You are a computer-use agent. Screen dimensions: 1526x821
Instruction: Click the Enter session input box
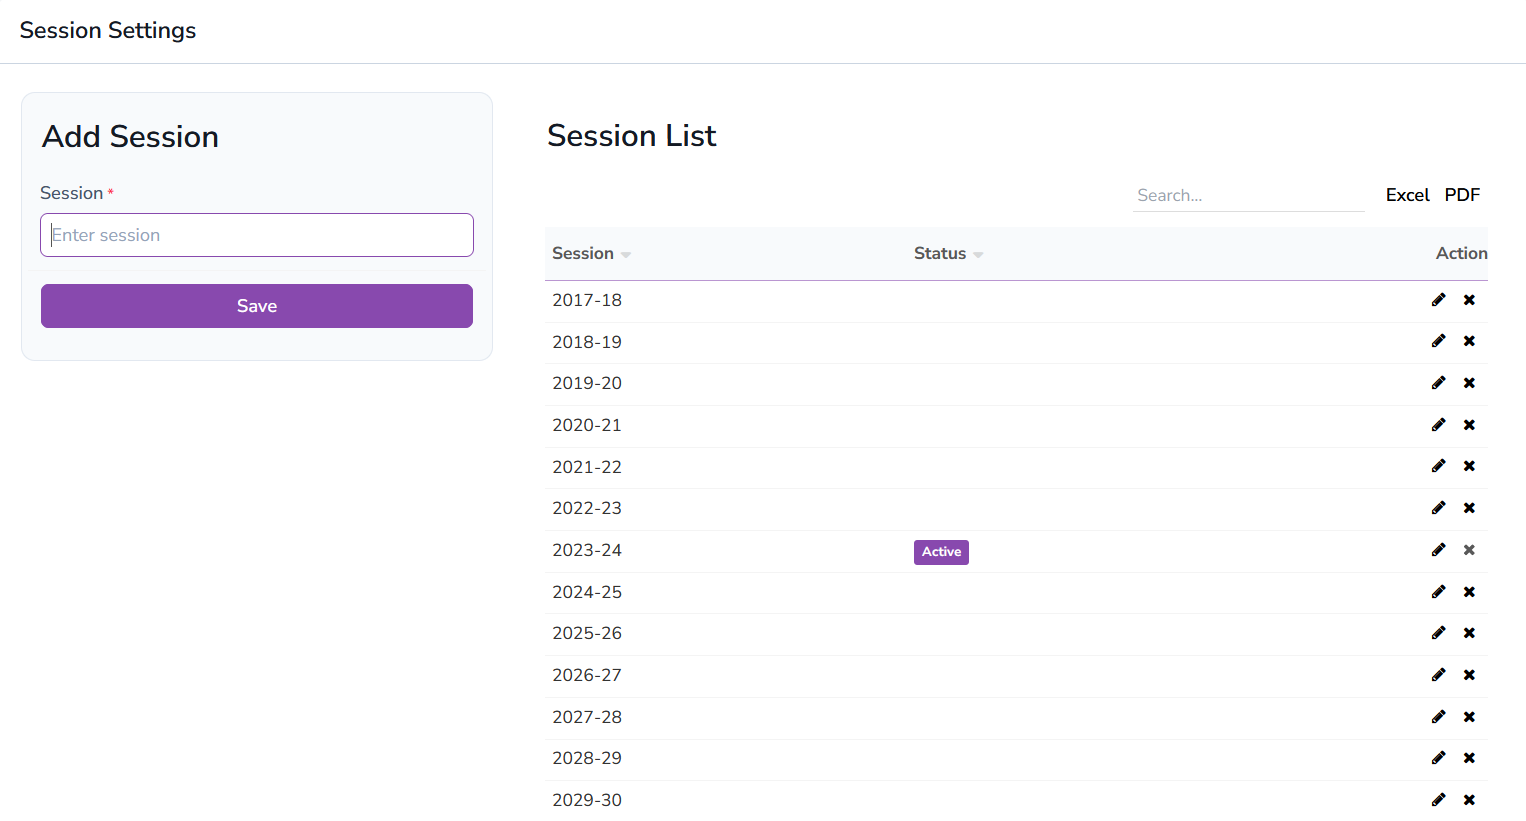tap(256, 234)
